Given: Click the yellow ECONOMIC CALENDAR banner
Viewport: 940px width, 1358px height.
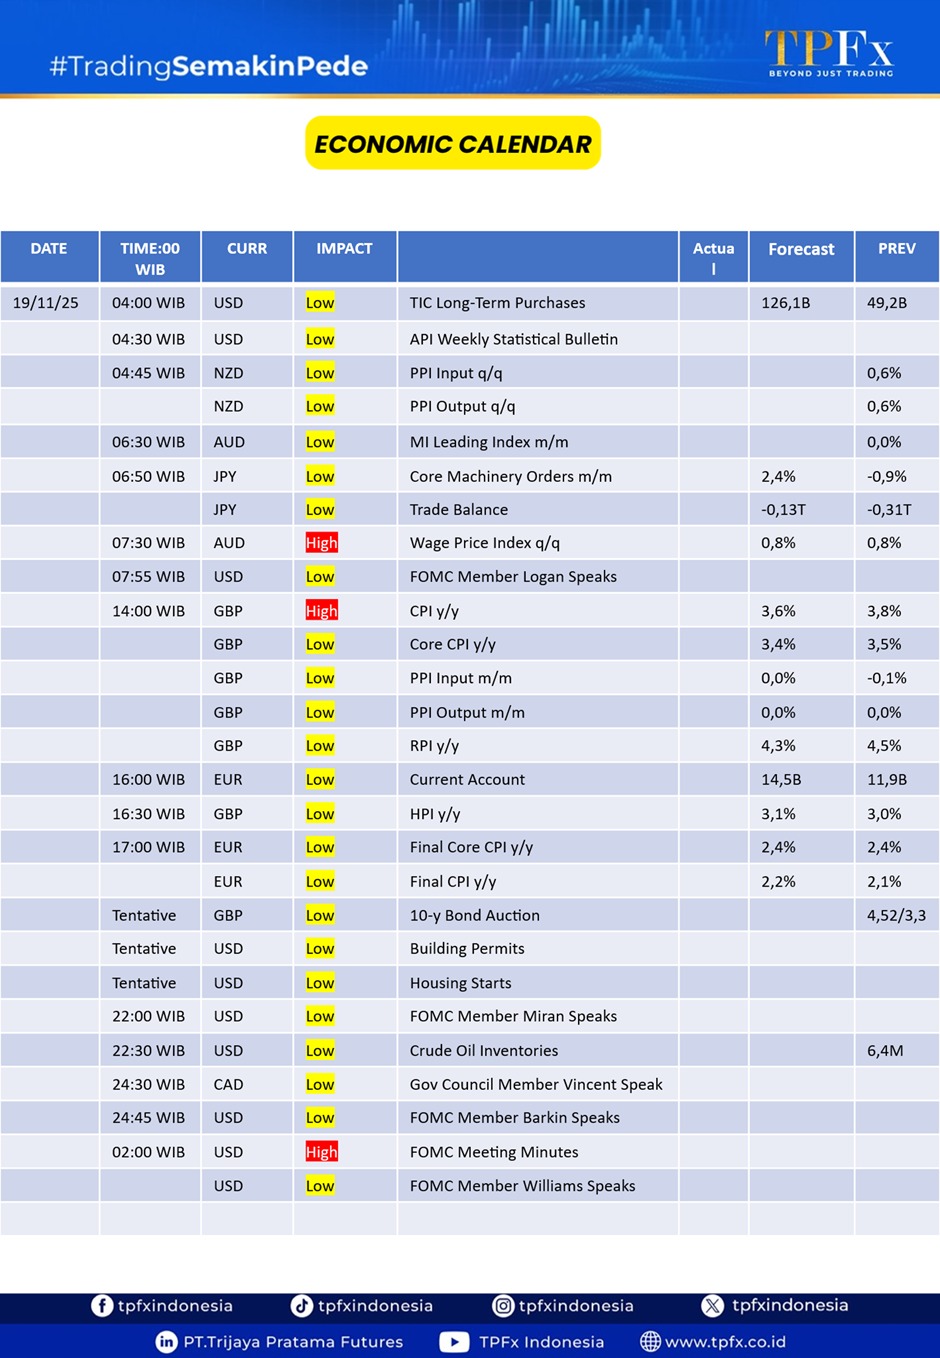Looking at the screenshot, I should tap(453, 144).
